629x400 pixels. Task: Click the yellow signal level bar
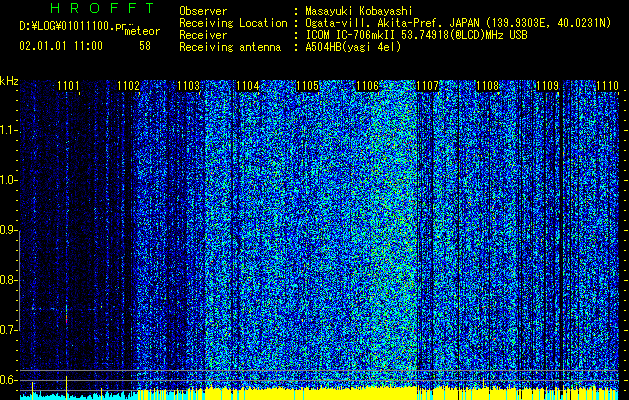click(313, 394)
